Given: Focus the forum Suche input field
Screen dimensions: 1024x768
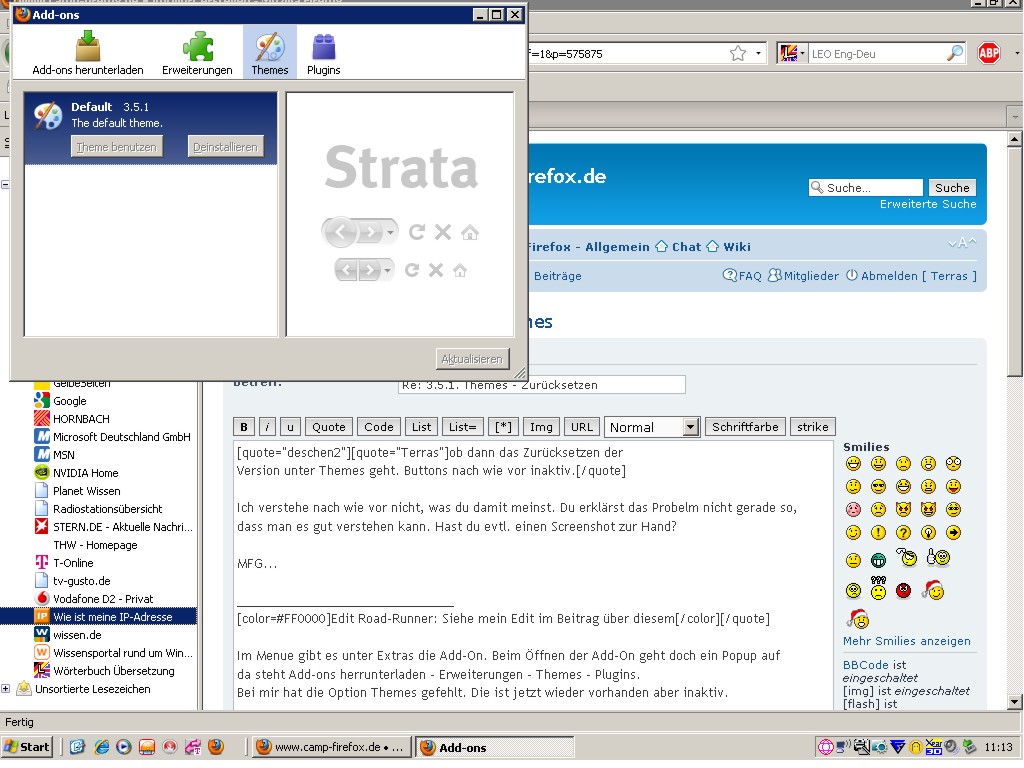Looking at the screenshot, I should 866,187.
